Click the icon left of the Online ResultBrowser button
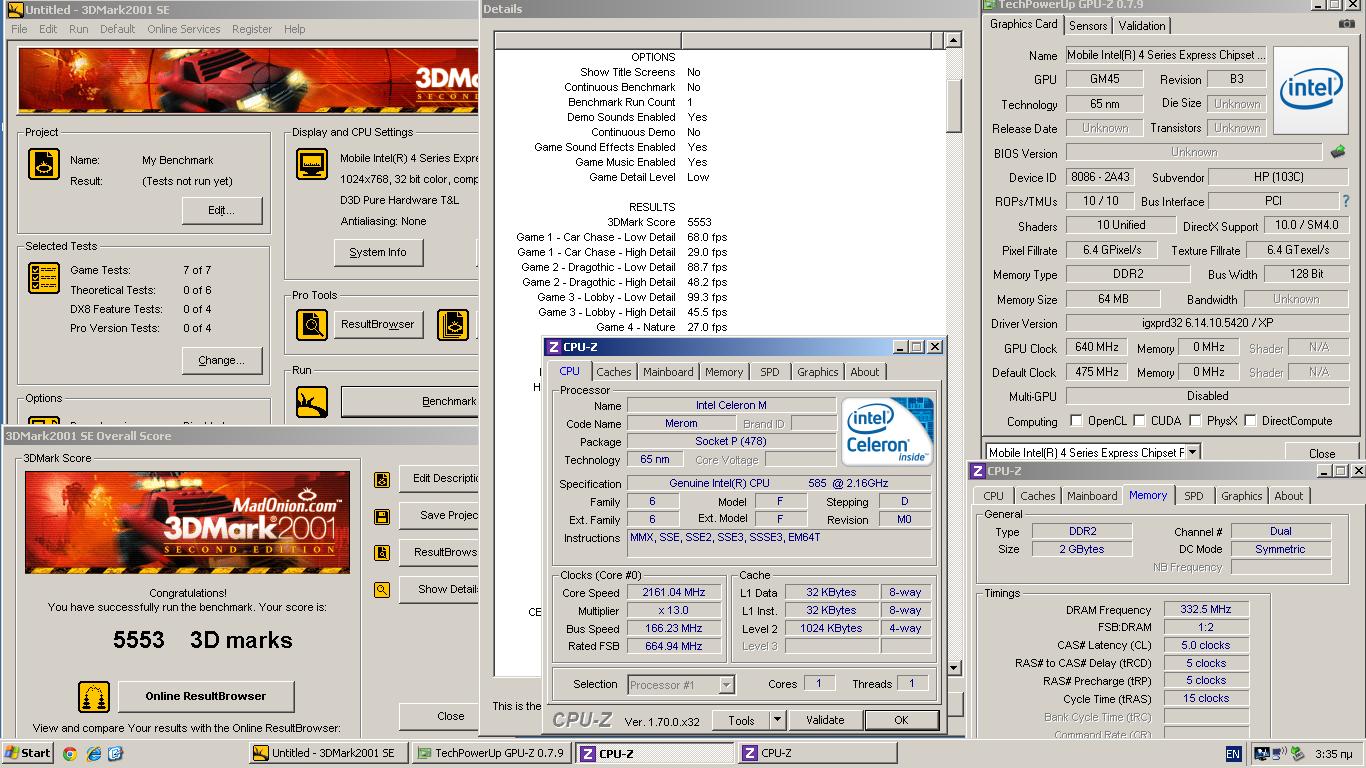1366x768 pixels. pos(94,697)
